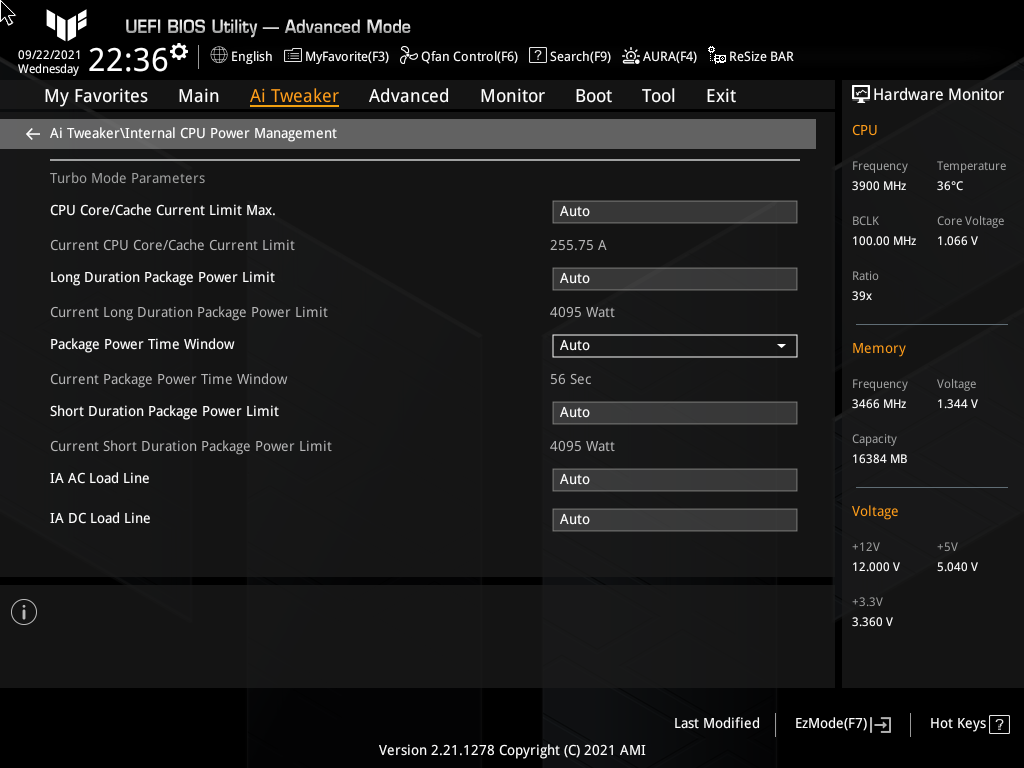Click Ai Tweaker\Internal CPU Power Management breadcrumb
This screenshot has width=1024, height=768.
coord(193,133)
